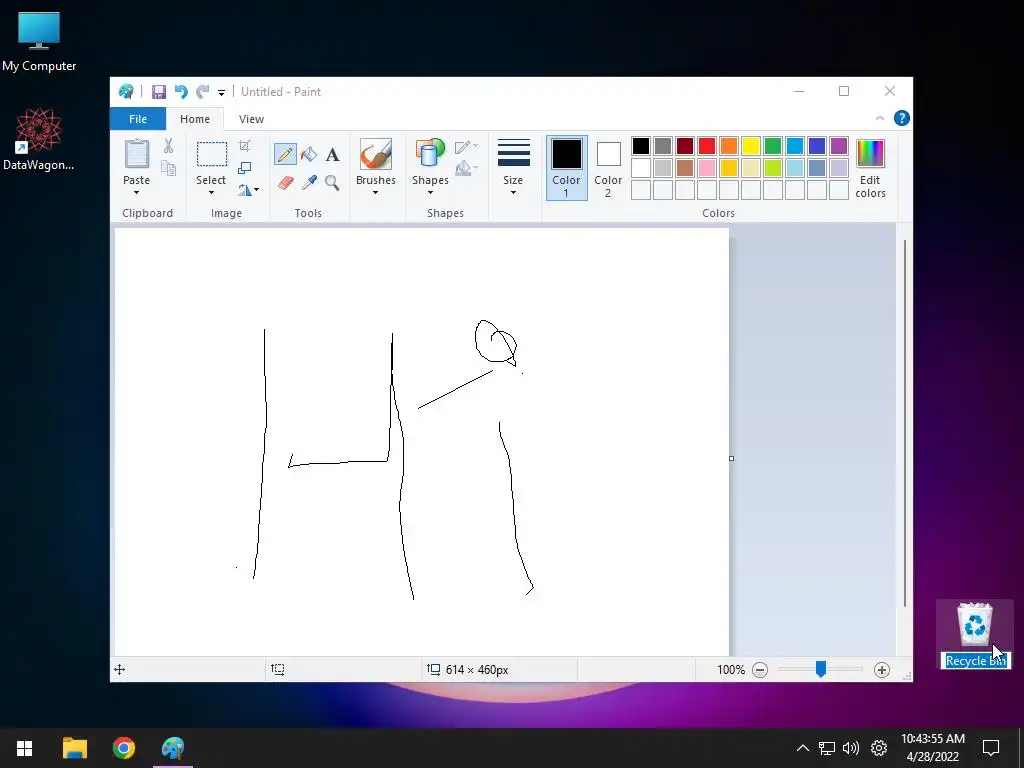Show hidden tray icons chevron
1024x768 pixels.
pos(803,748)
